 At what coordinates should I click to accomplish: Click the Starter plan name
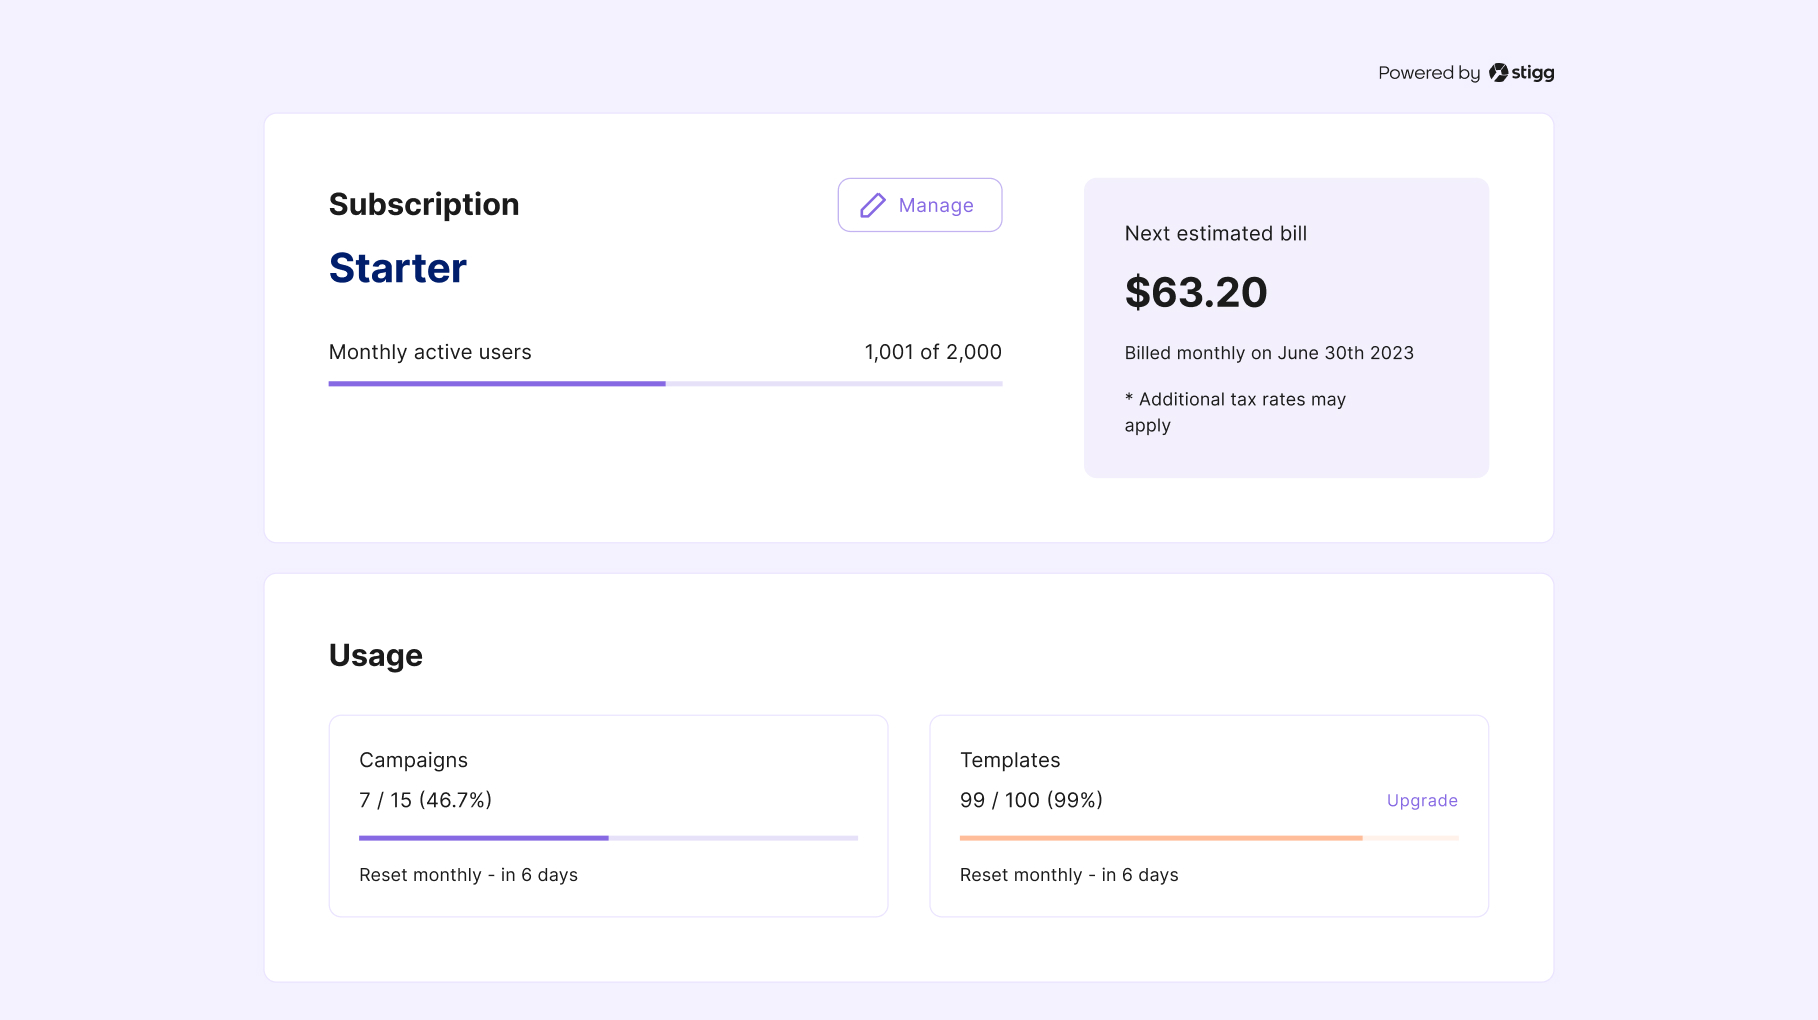point(397,267)
